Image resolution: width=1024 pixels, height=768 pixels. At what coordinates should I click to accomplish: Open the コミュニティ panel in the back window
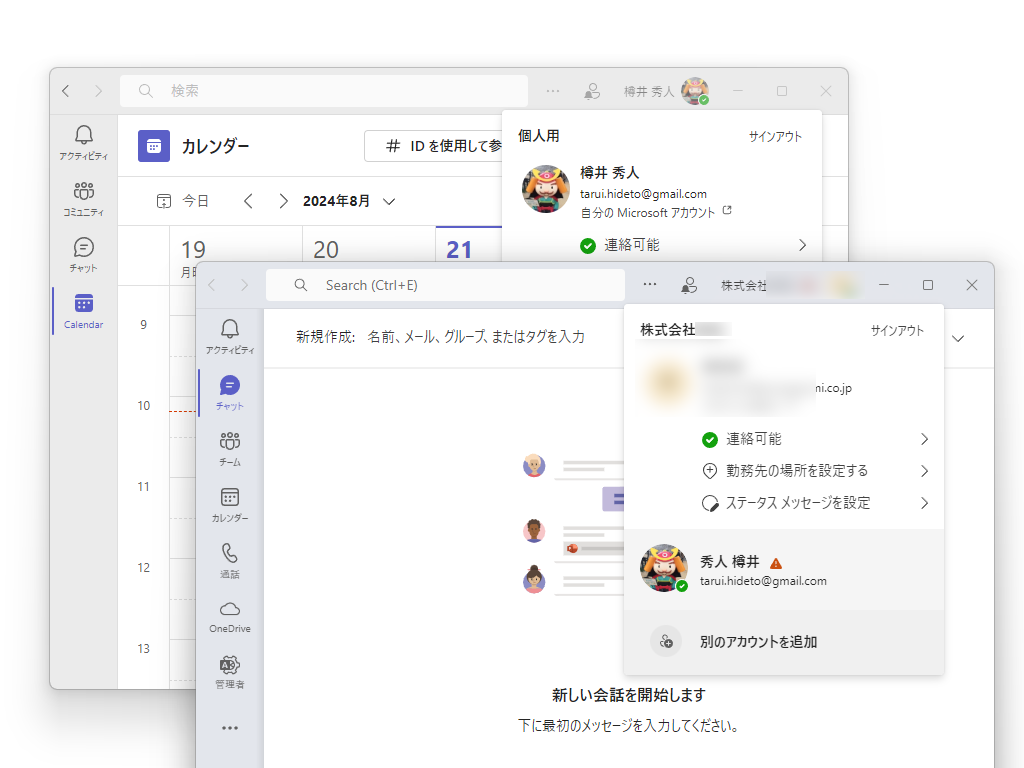click(x=82, y=198)
